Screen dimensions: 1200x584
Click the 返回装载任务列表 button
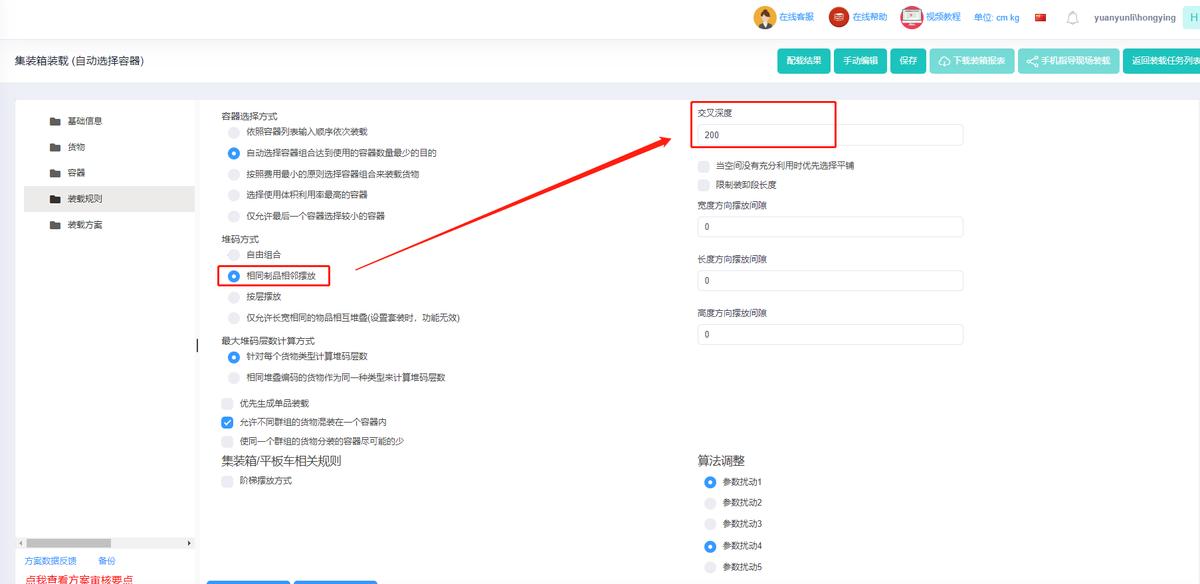tap(1161, 61)
